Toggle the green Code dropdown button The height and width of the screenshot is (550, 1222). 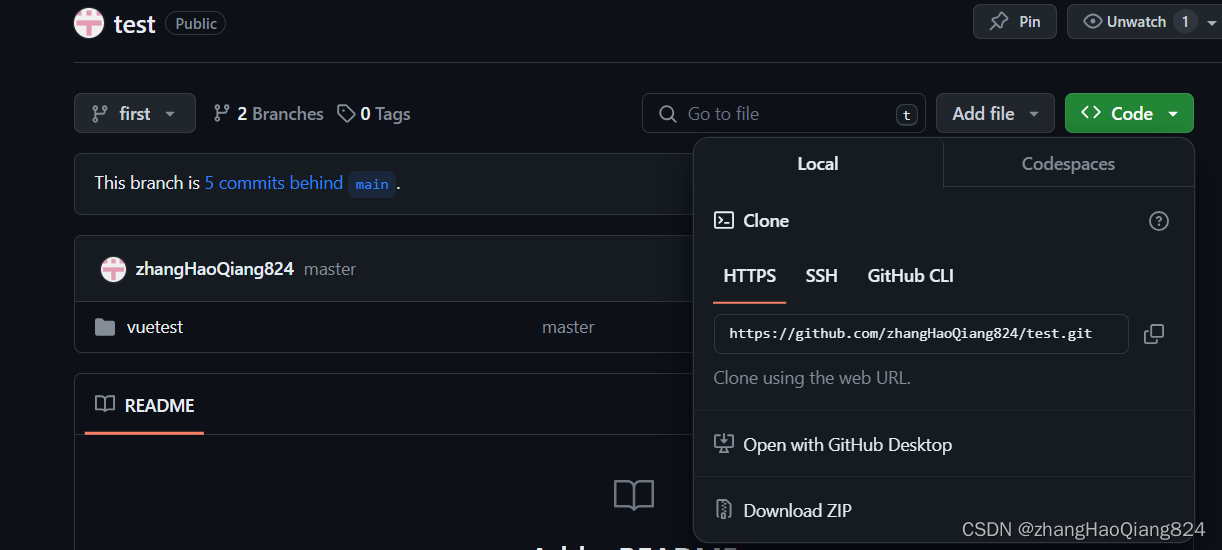(x=1129, y=113)
